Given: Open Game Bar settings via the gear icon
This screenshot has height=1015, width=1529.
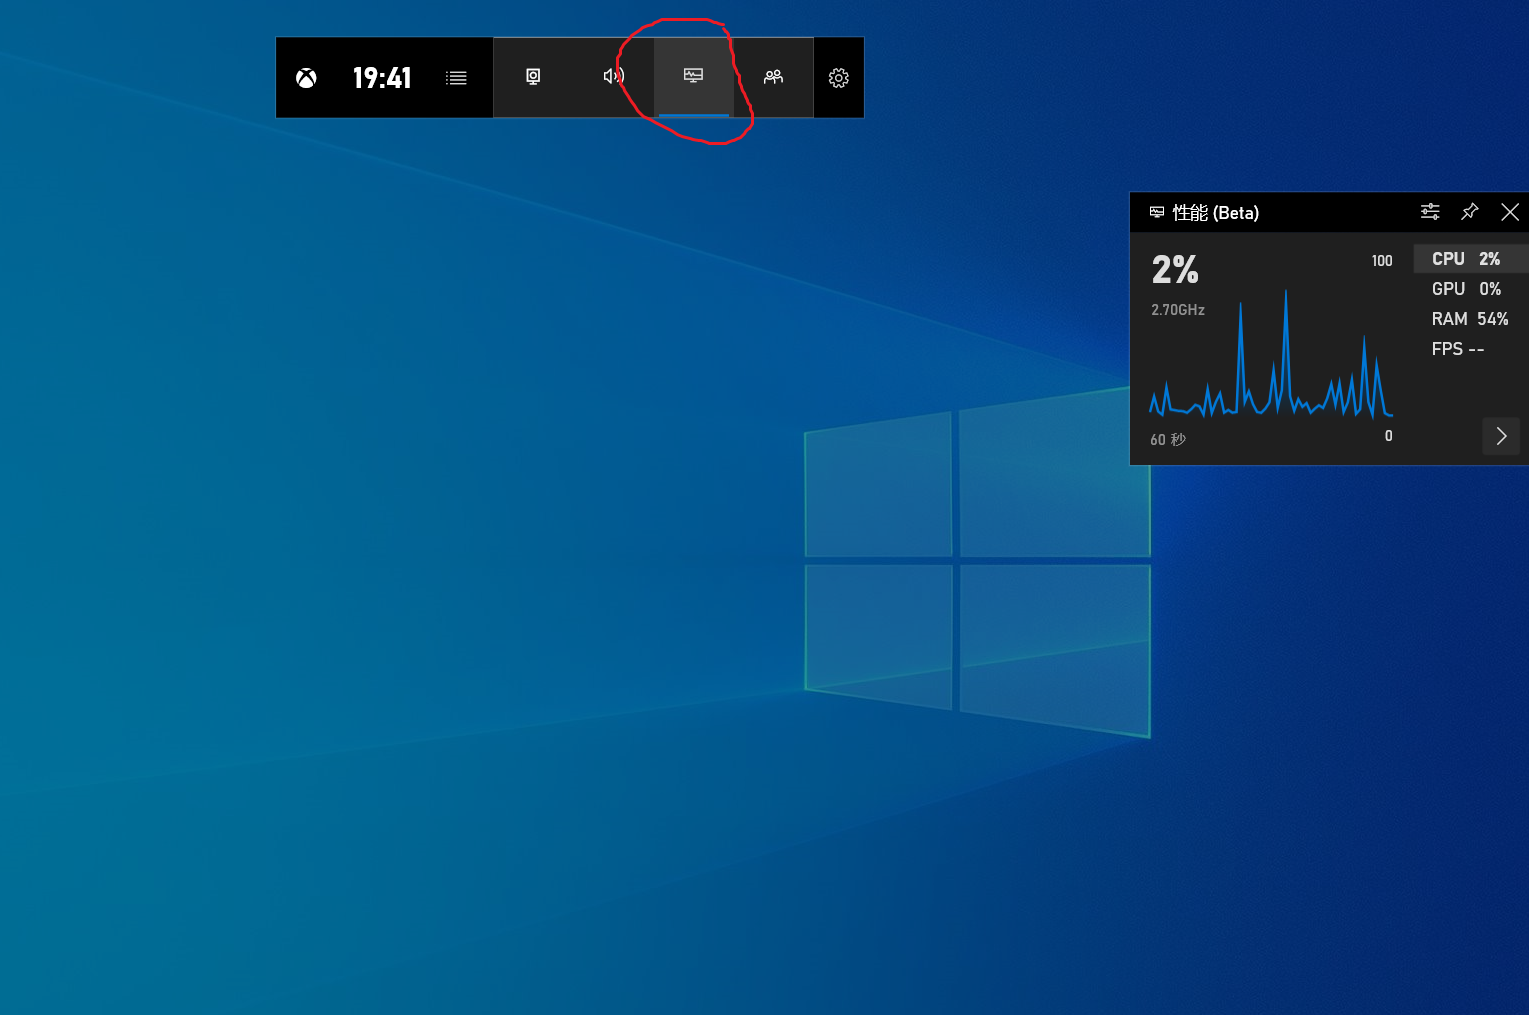Looking at the screenshot, I should [x=838, y=77].
